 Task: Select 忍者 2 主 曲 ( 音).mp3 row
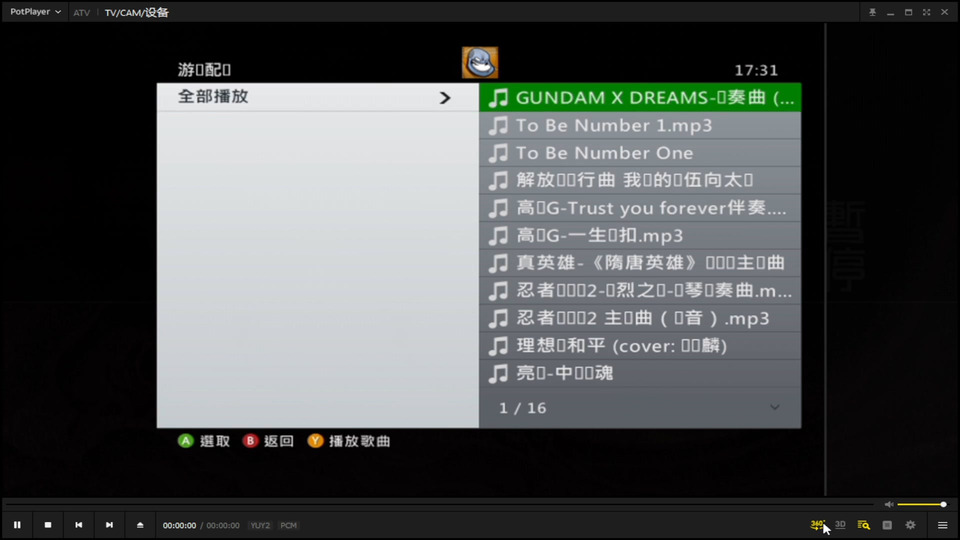[x=640, y=318]
